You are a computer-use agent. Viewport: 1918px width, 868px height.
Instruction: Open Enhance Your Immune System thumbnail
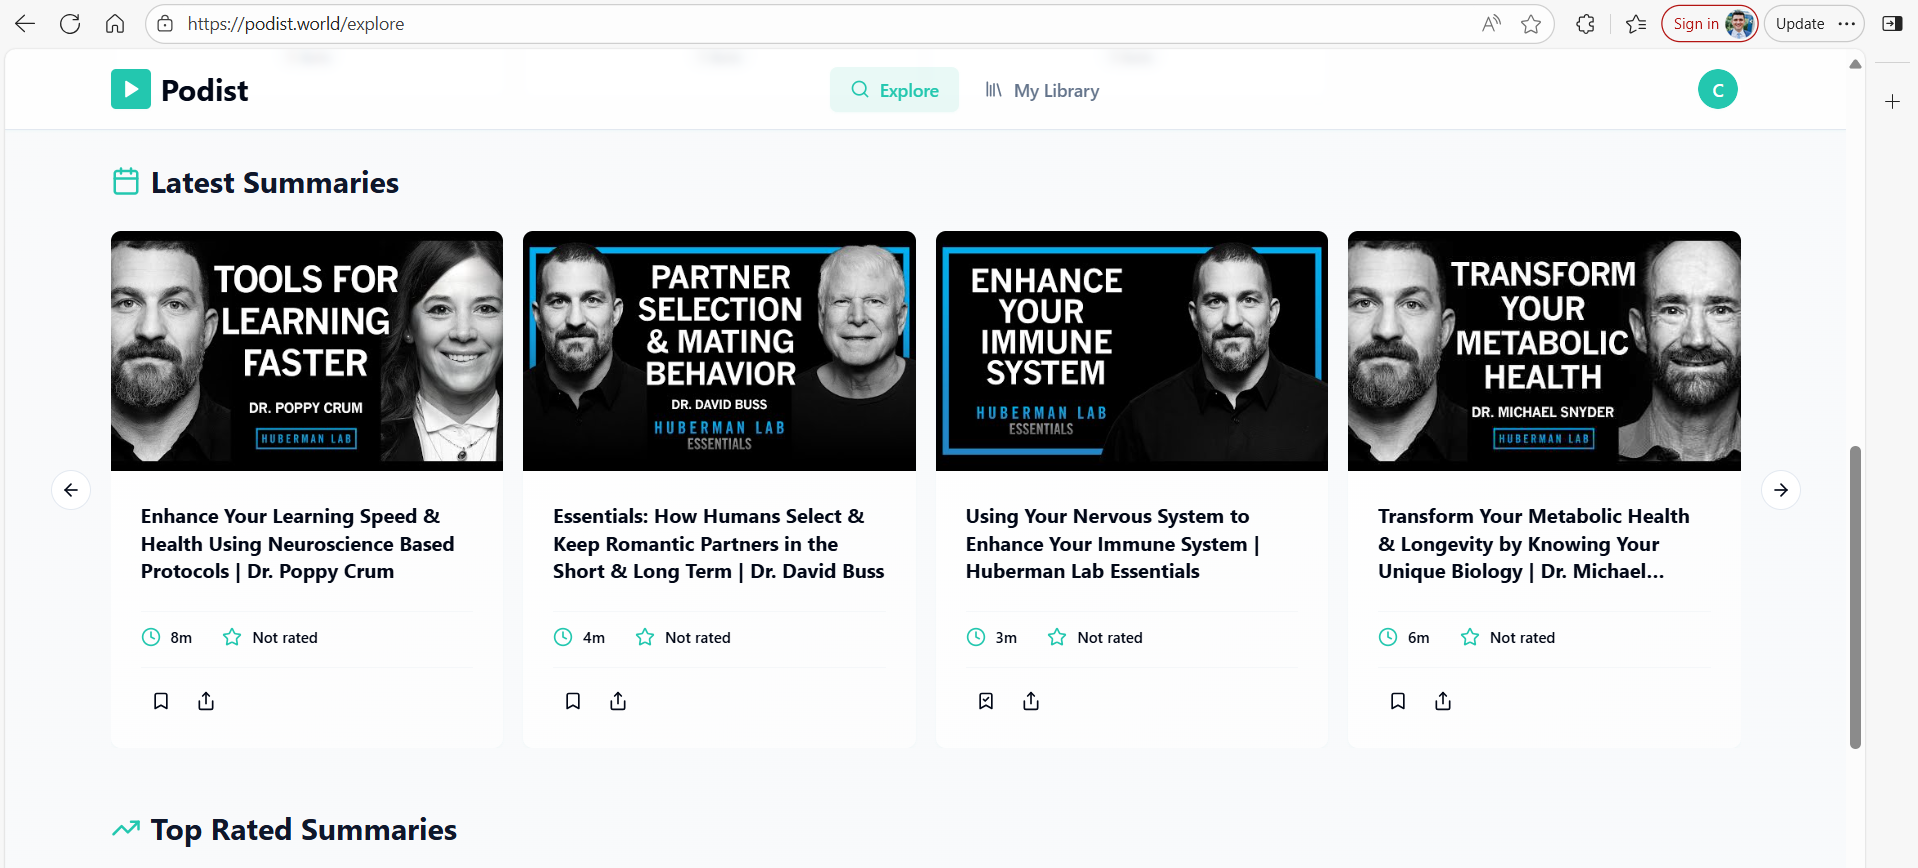point(1132,351)
